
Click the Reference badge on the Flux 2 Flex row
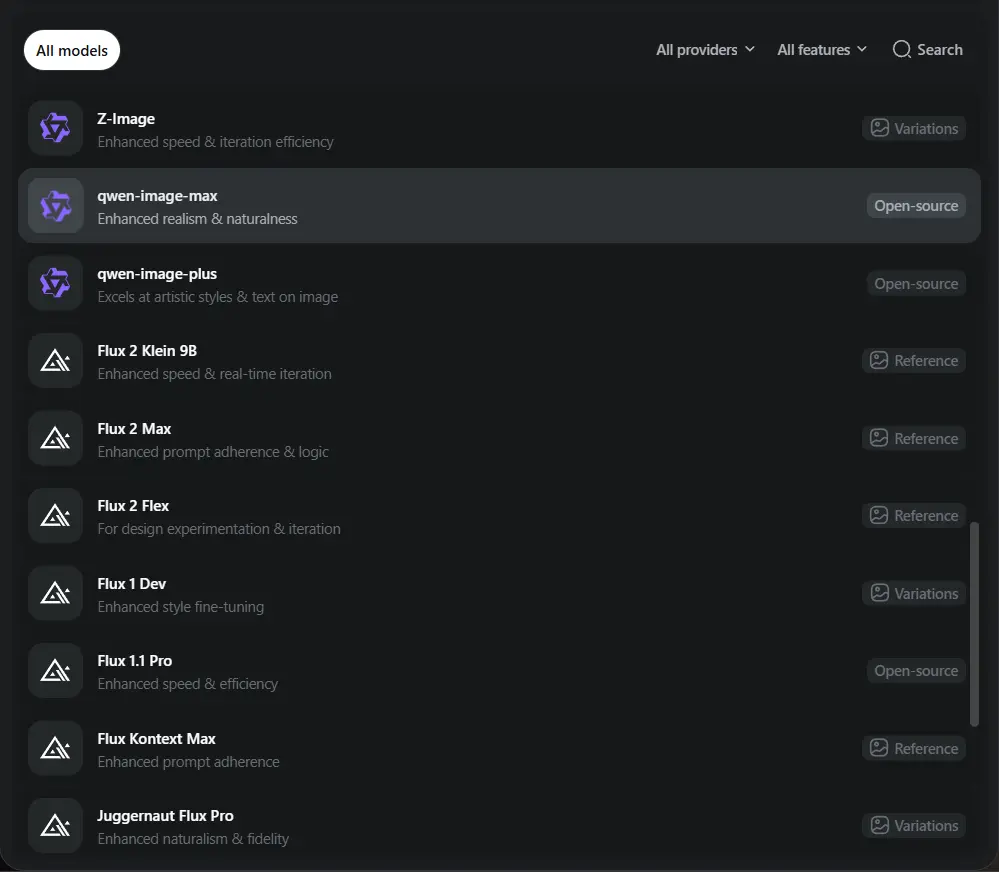[914, 515]
